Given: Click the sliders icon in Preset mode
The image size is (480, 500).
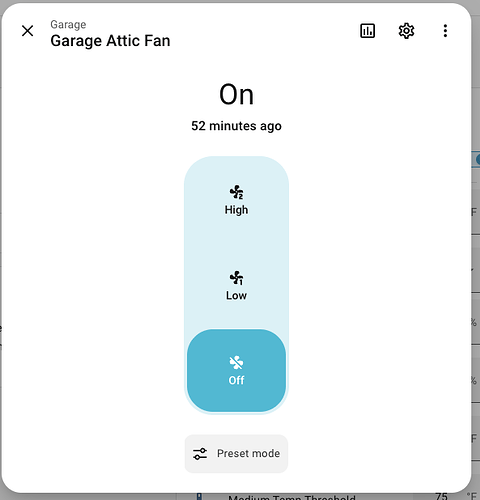Looking at the screenshot, I should click(x=200, y=454).
